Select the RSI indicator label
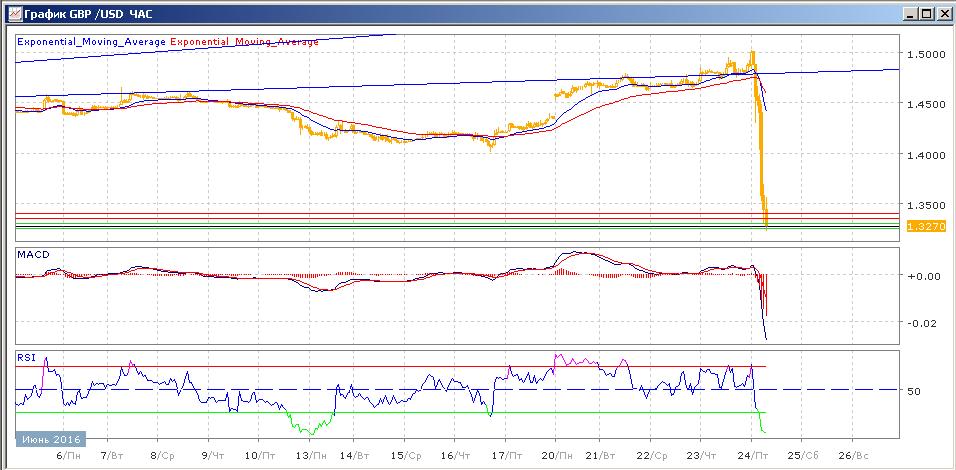This screenshot has width=956, height=470. 24,357
